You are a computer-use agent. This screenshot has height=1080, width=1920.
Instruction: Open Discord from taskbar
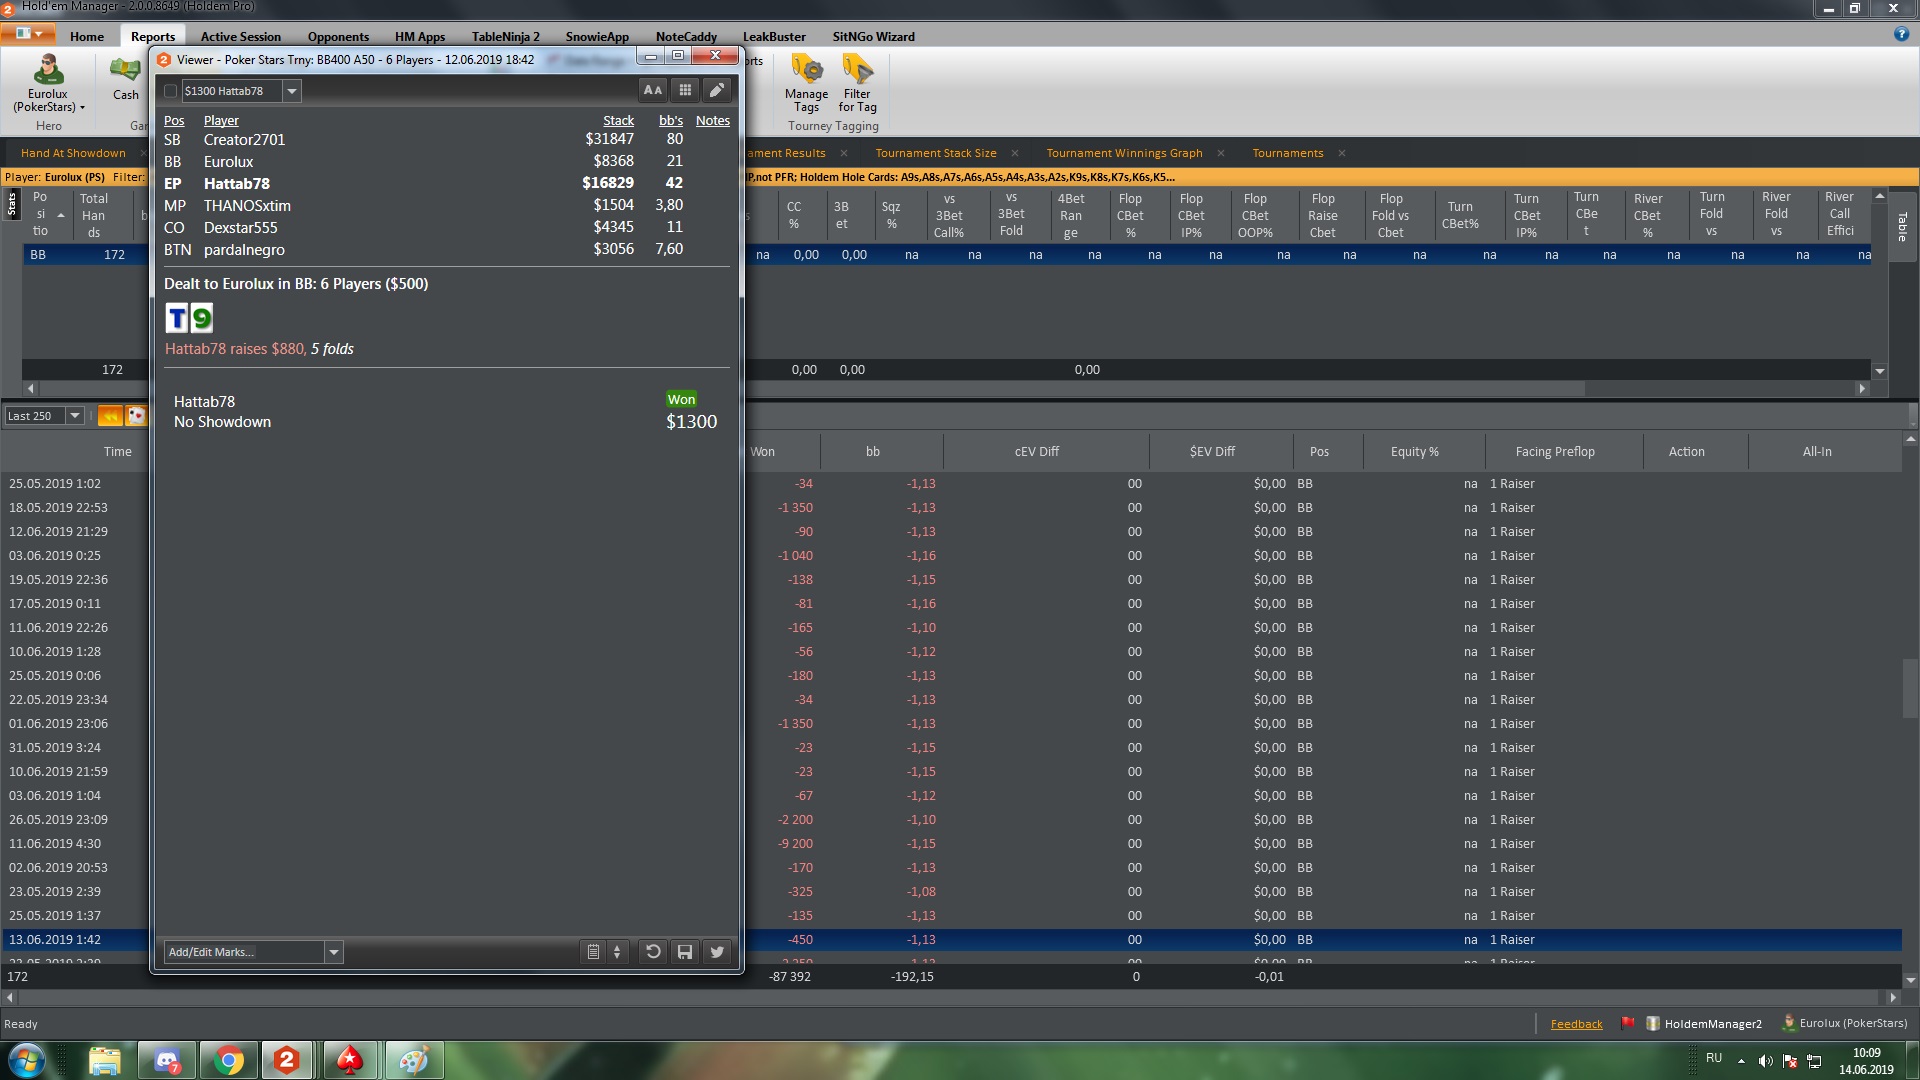pyautogui.click(x=166, y=1060)
